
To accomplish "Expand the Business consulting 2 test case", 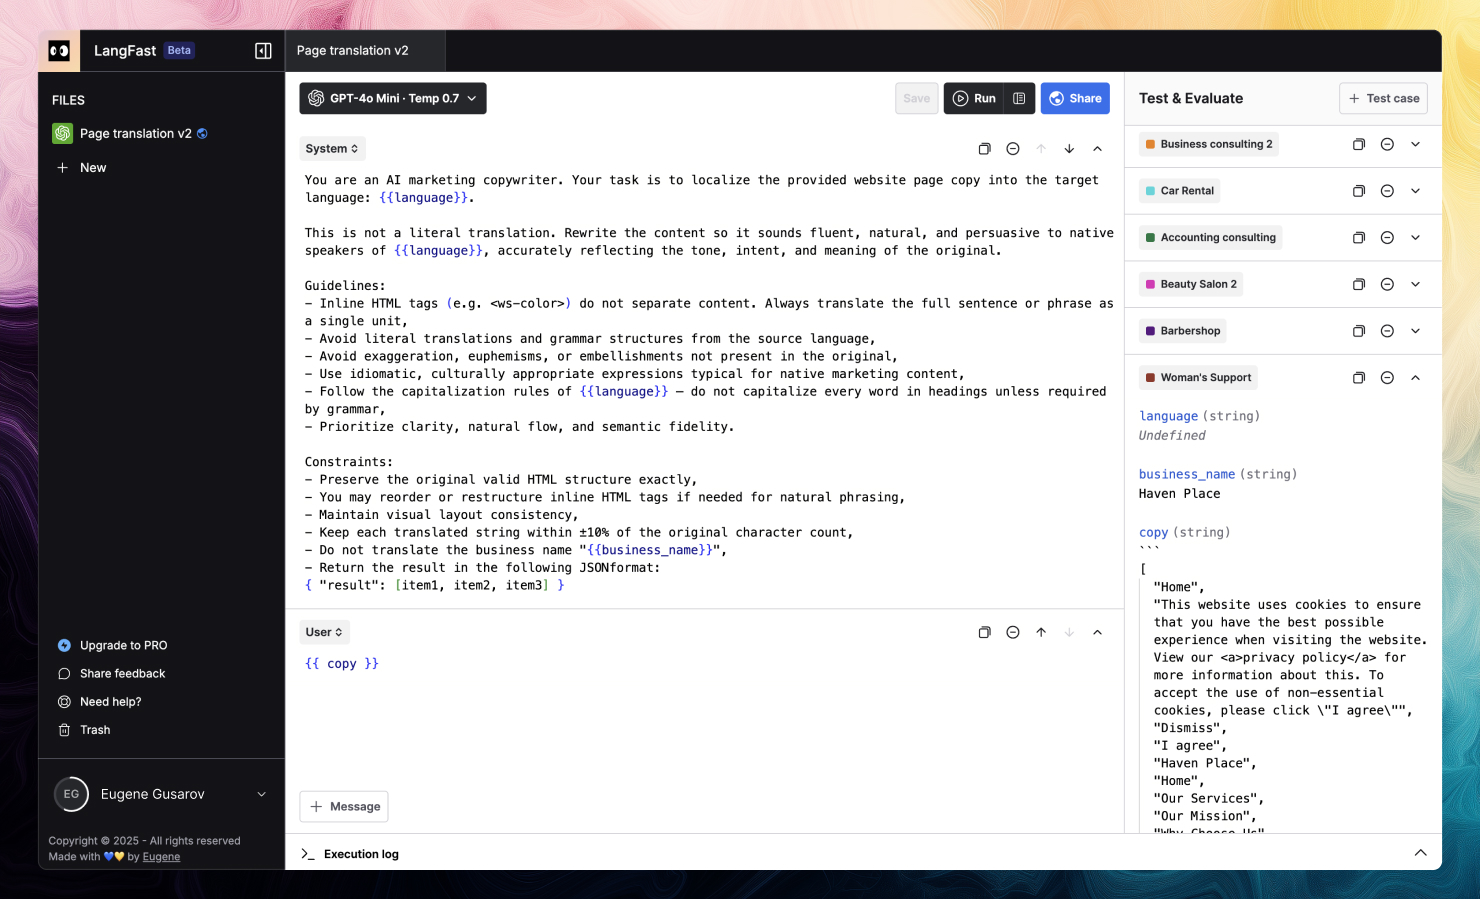I will [1415, 144].
